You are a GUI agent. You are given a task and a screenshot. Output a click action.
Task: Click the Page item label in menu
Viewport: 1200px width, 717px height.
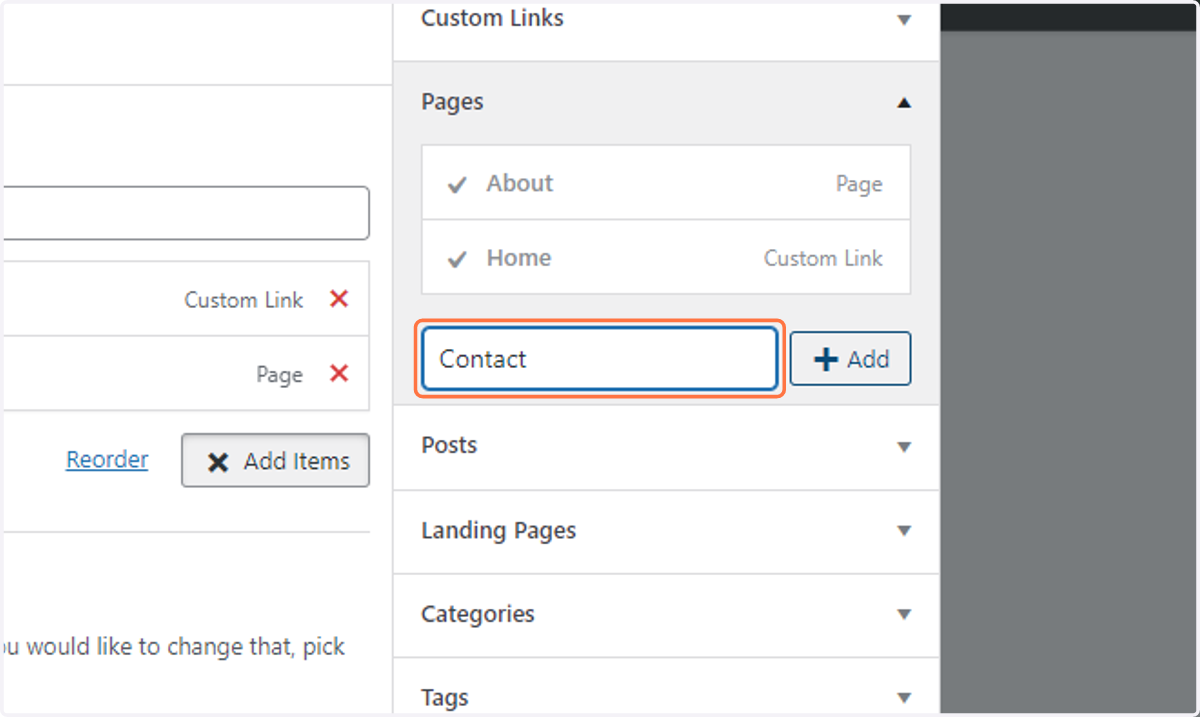(279, 375)
